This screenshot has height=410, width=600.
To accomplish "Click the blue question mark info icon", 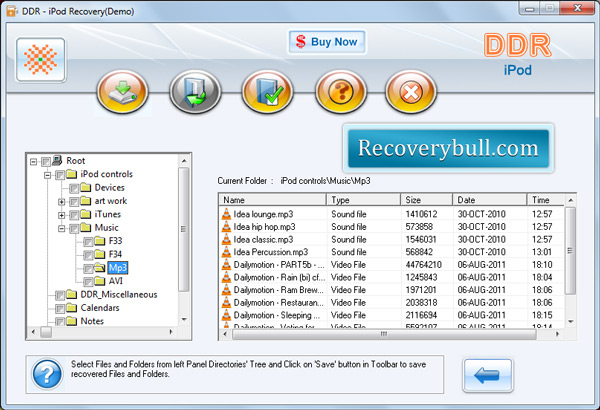I will [x=47, y=374].
